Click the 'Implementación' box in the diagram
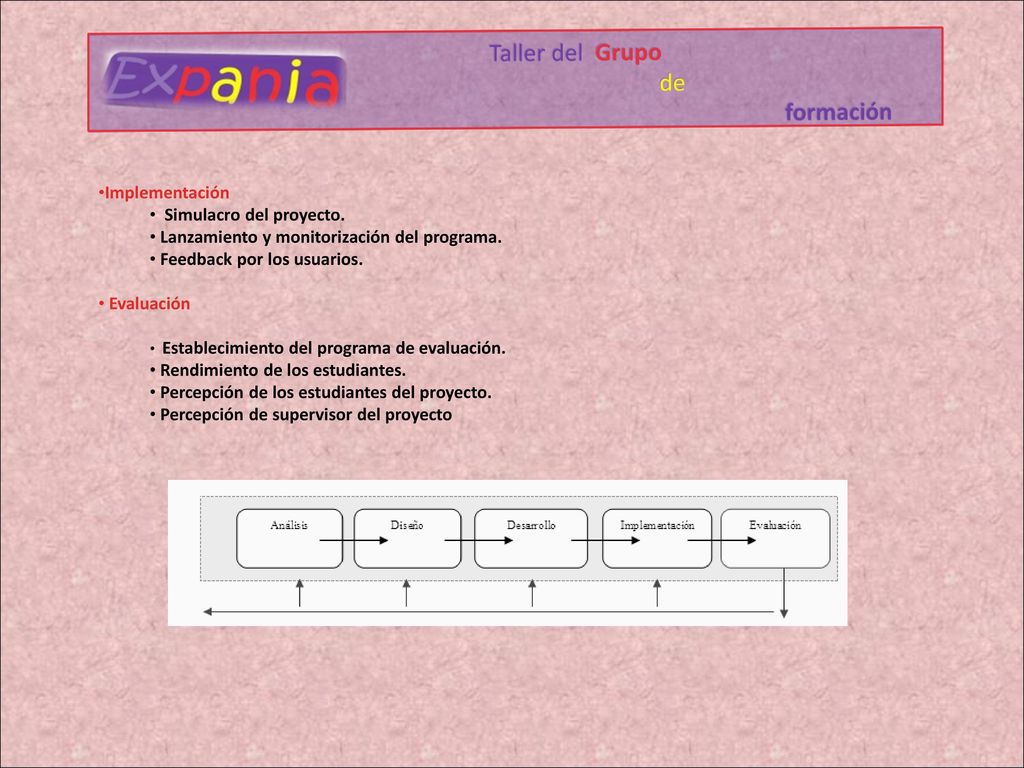1024x768 pixels. pos(657,539)
